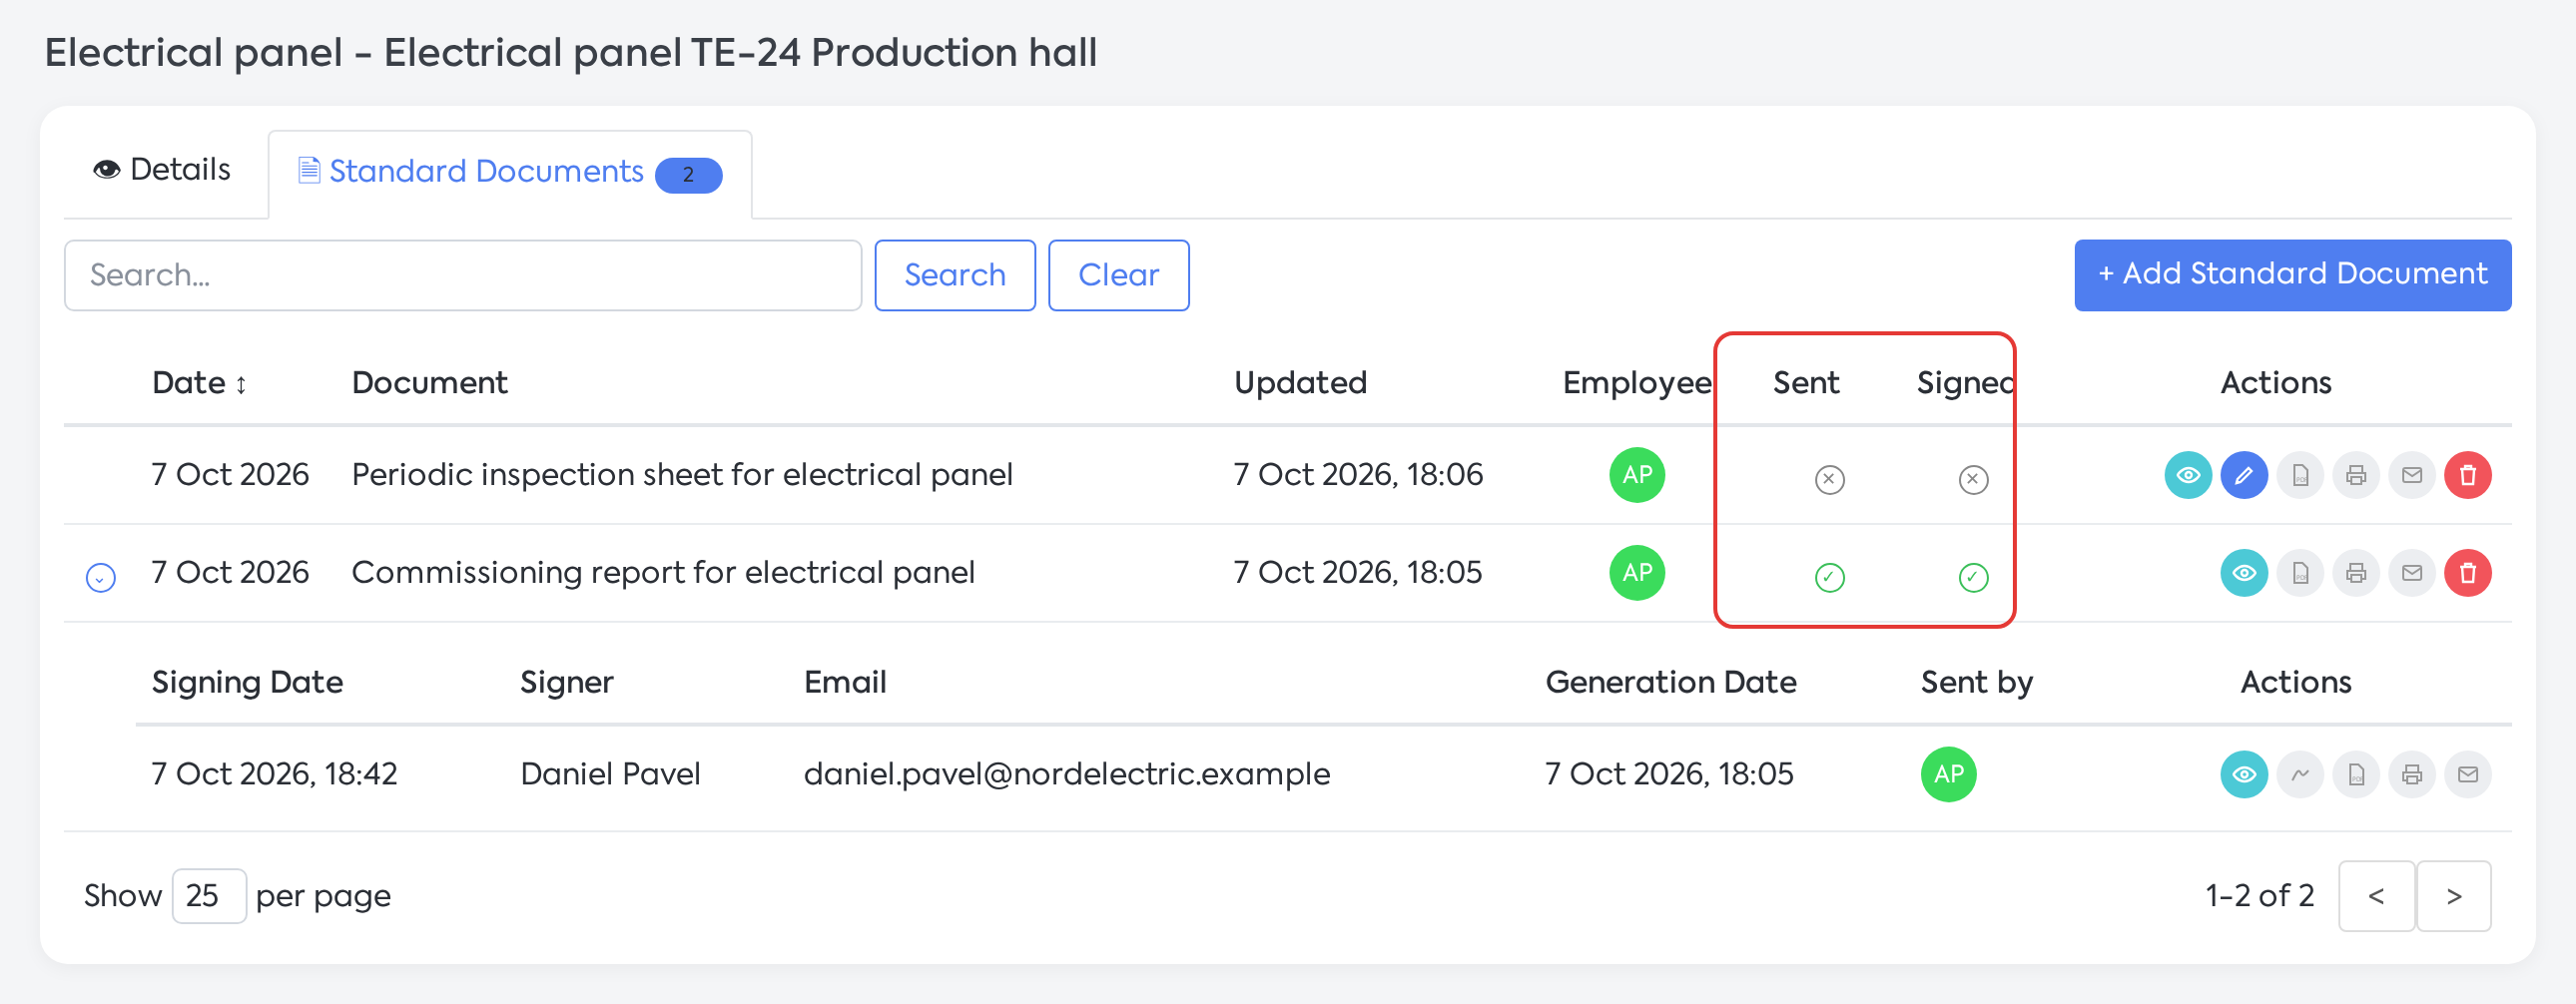Click signing date '7 Oct 2026, 18:42'
This screenshot has width=2576, height=1004.
[x=274, y=774]
